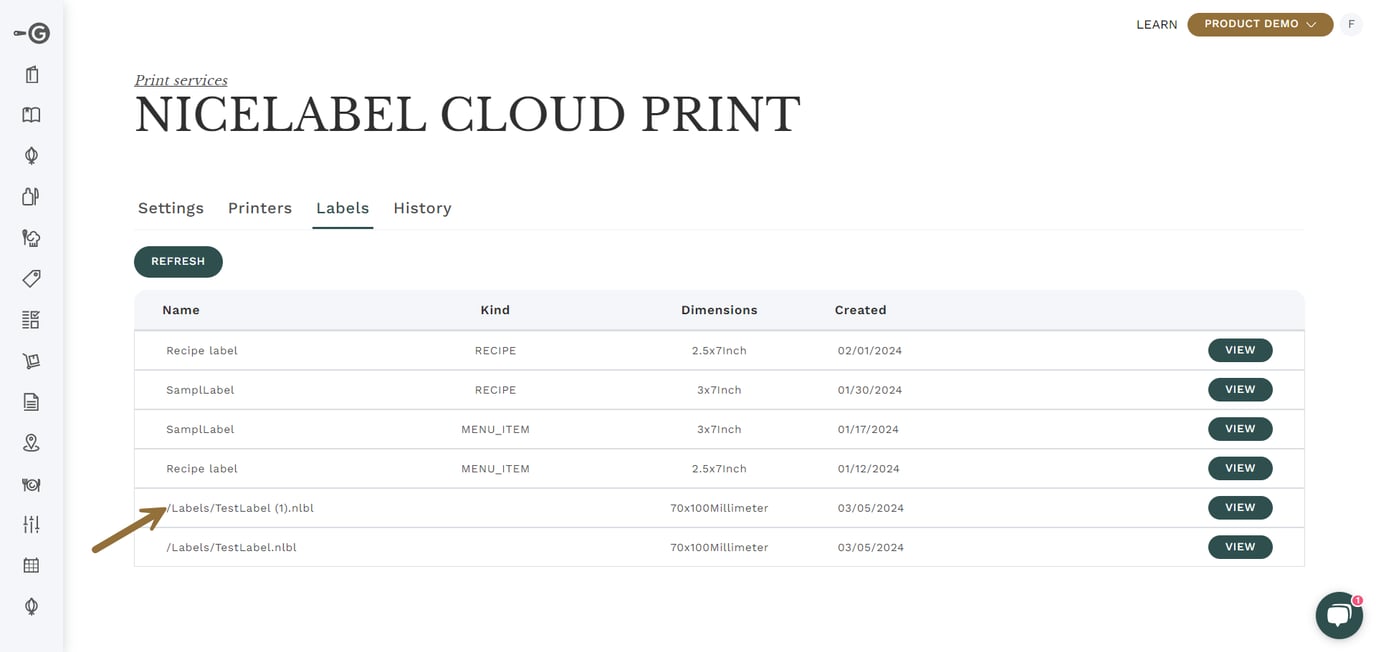
Task: Select the calendar grid icon in the sidebar
Action: 30,564
